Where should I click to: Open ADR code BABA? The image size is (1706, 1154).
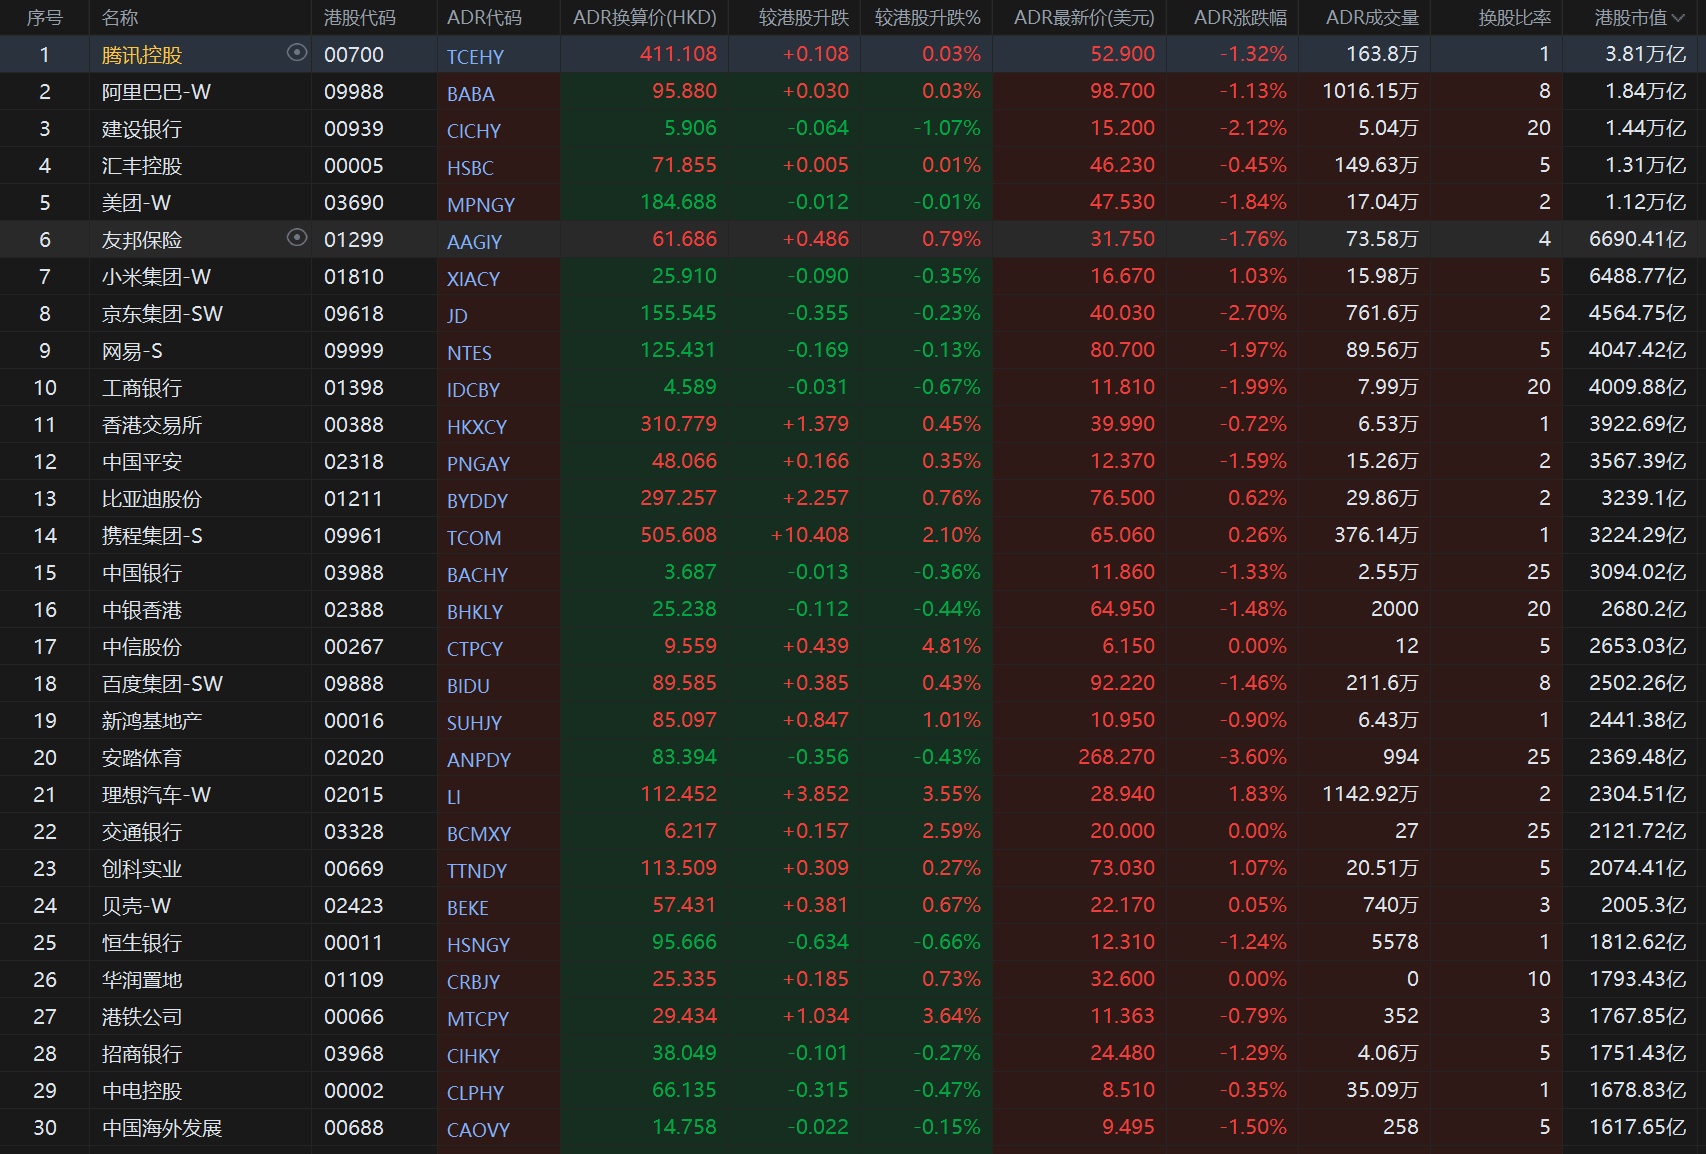pos(471,94)
